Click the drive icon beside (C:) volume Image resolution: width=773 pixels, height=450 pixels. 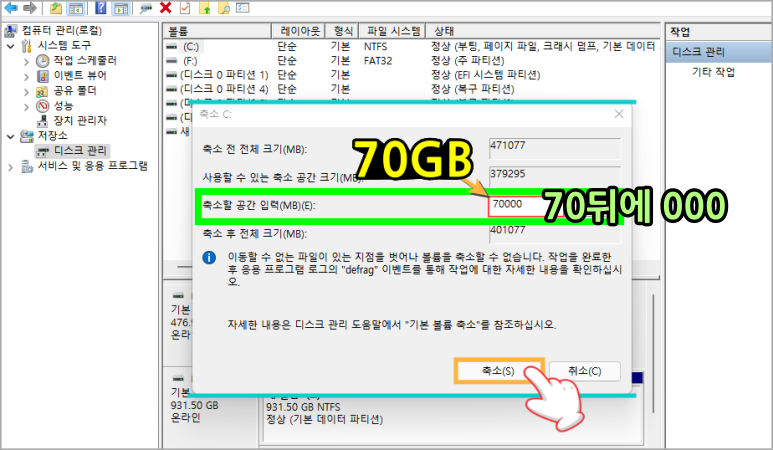(172, 47)
